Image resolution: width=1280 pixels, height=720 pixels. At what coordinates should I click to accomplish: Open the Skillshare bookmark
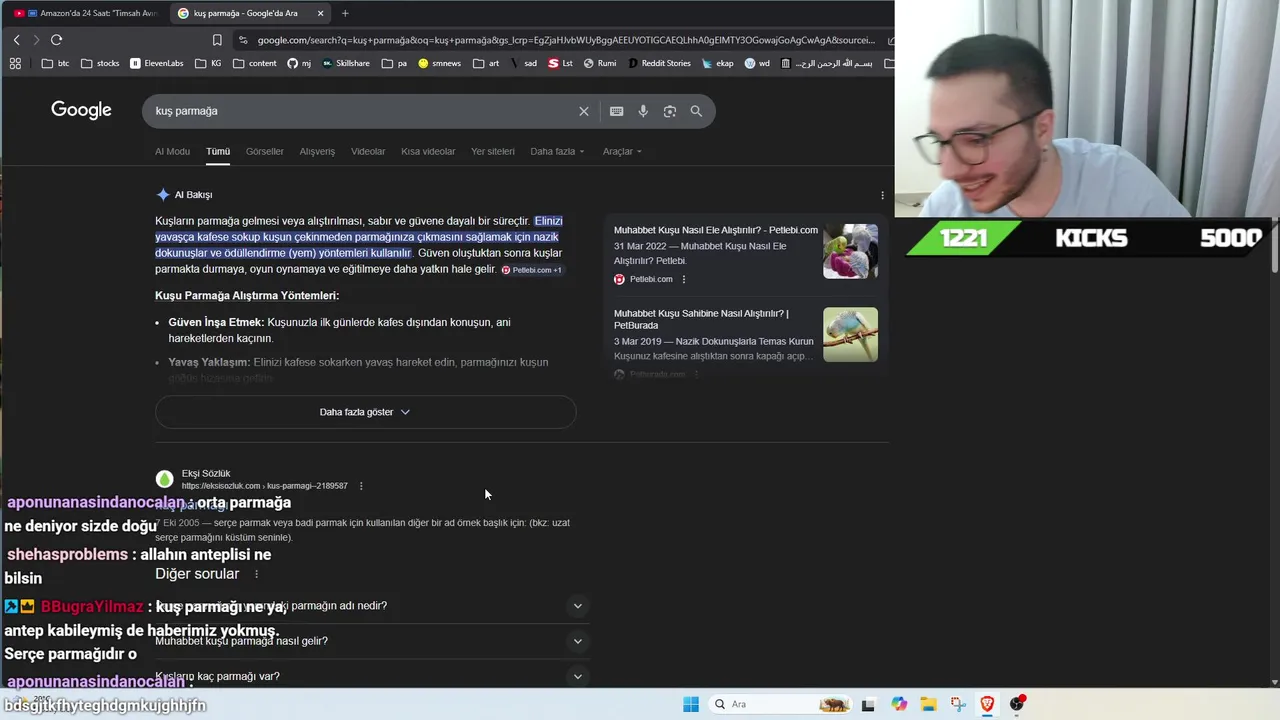pos(346,63)
